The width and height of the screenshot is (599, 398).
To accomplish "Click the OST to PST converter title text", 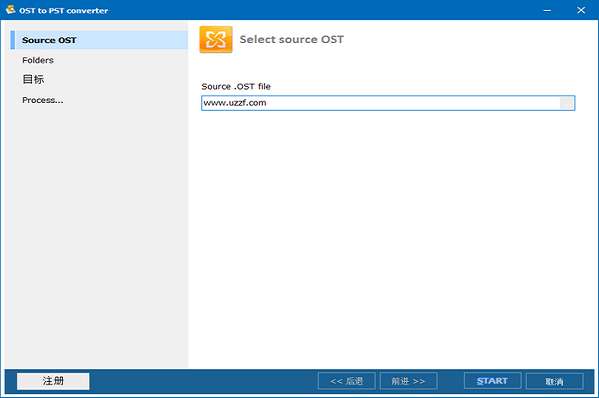I will tap(63, 11).
